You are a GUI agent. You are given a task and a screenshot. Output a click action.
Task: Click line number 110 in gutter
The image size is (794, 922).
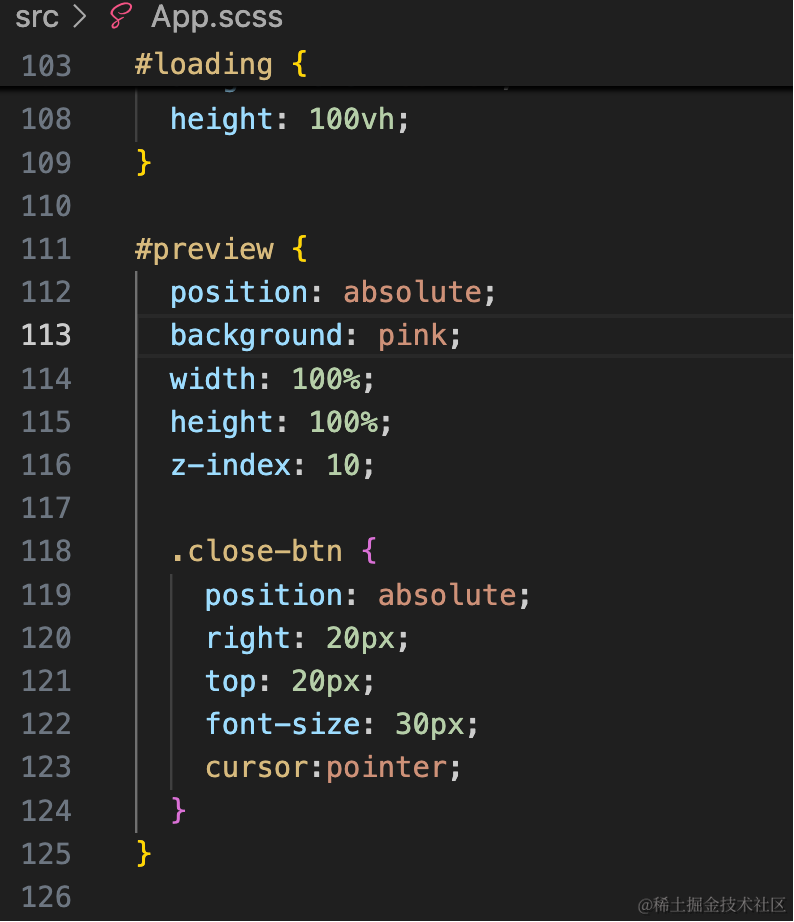click(46, 206)
